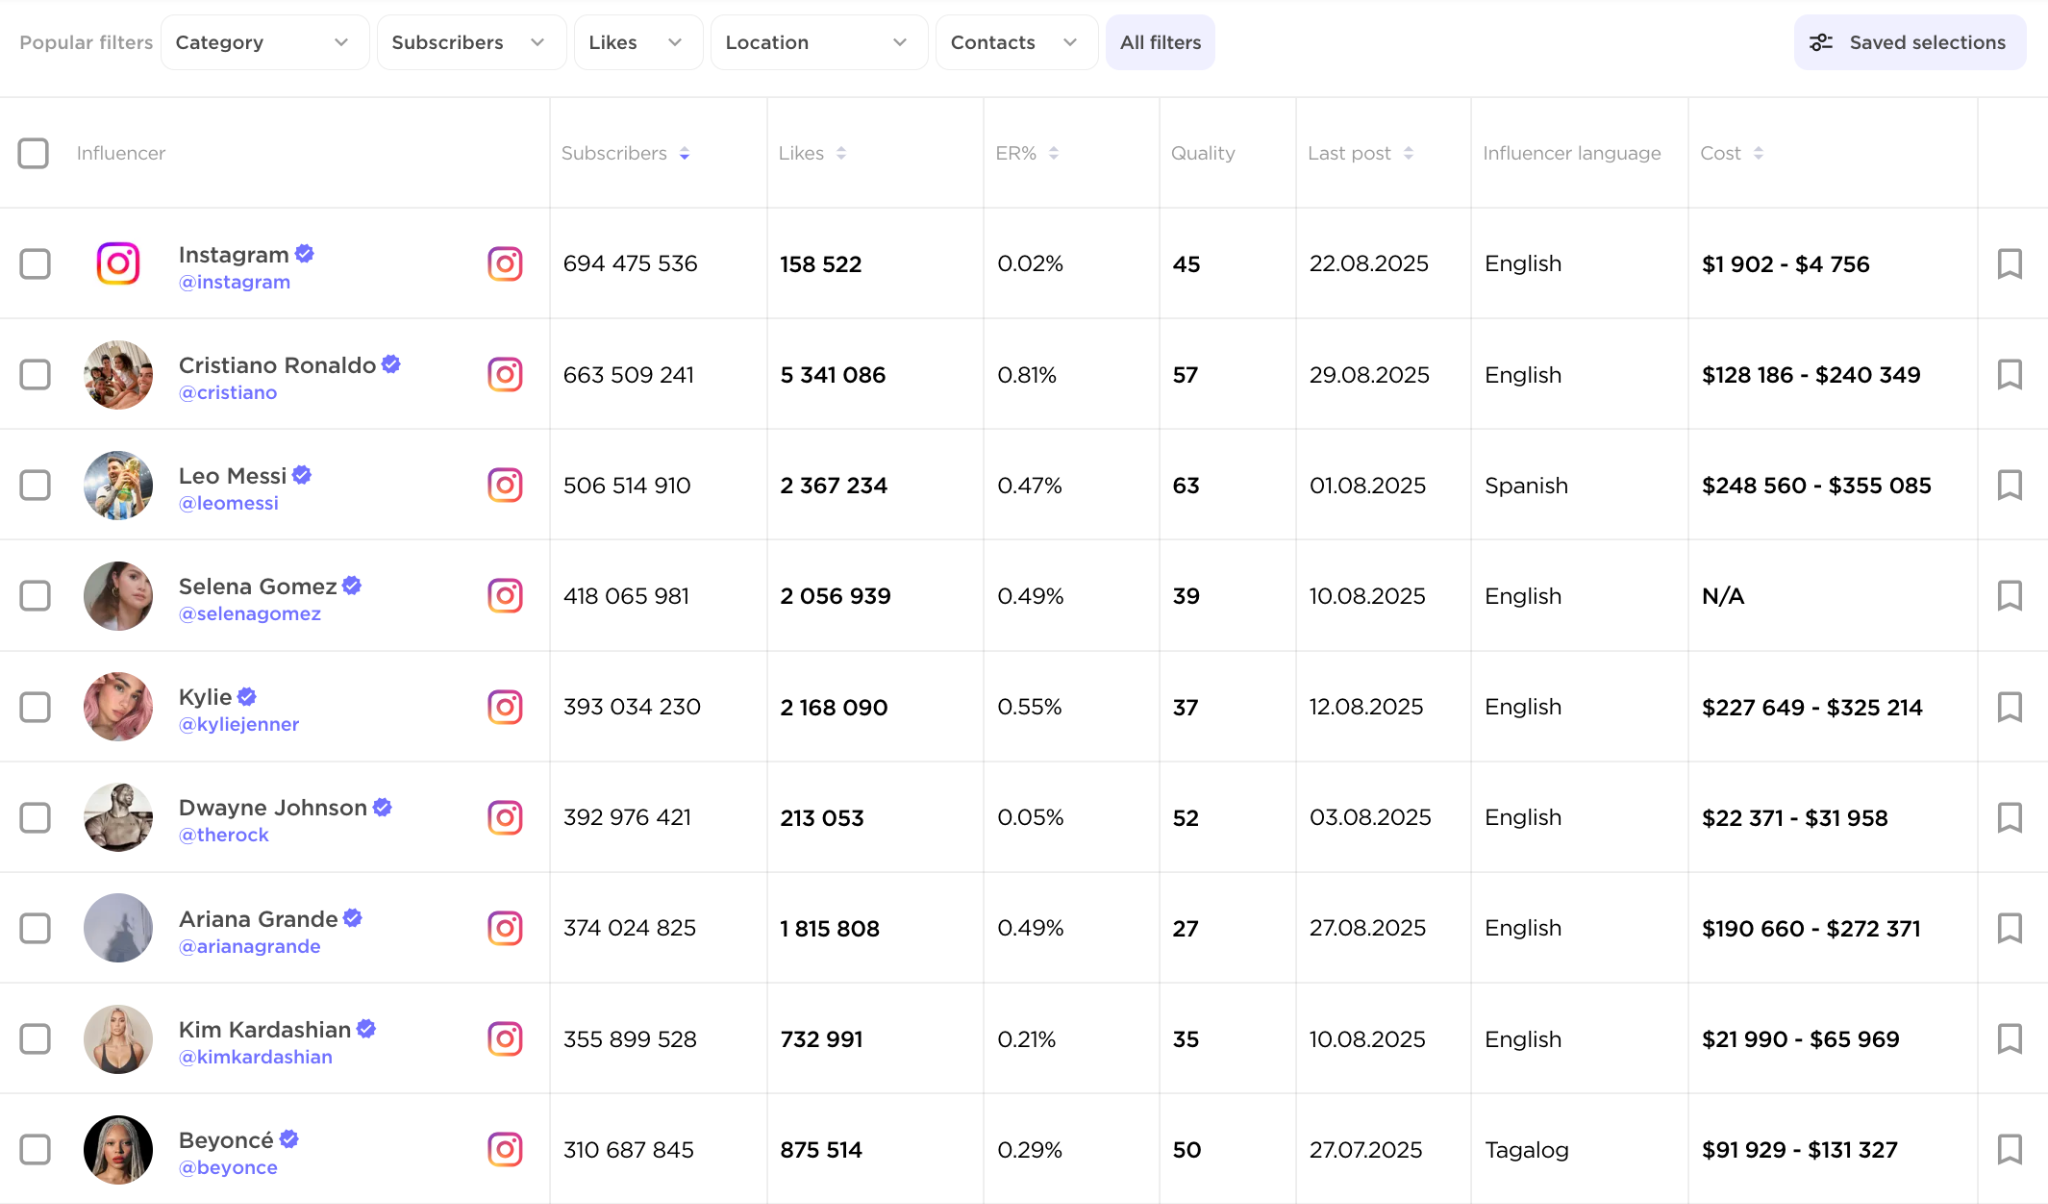2048x1204 pixels.
Task: Tick the select-all checkbox in the header
Action: [x=33, y=153]
